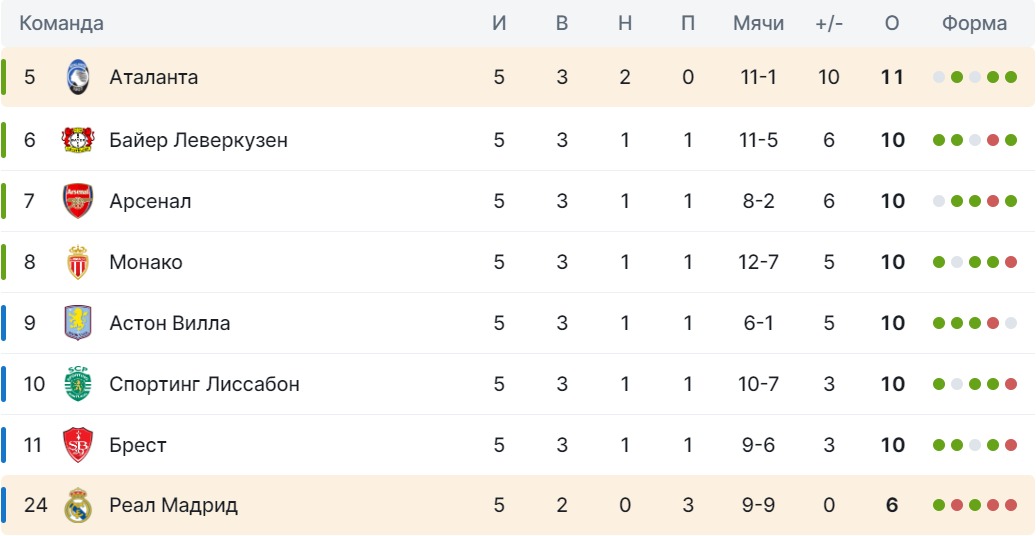Sort table by the О points header
The height and width of the screenshot is (536, 1036).
(x=892, y=23)
